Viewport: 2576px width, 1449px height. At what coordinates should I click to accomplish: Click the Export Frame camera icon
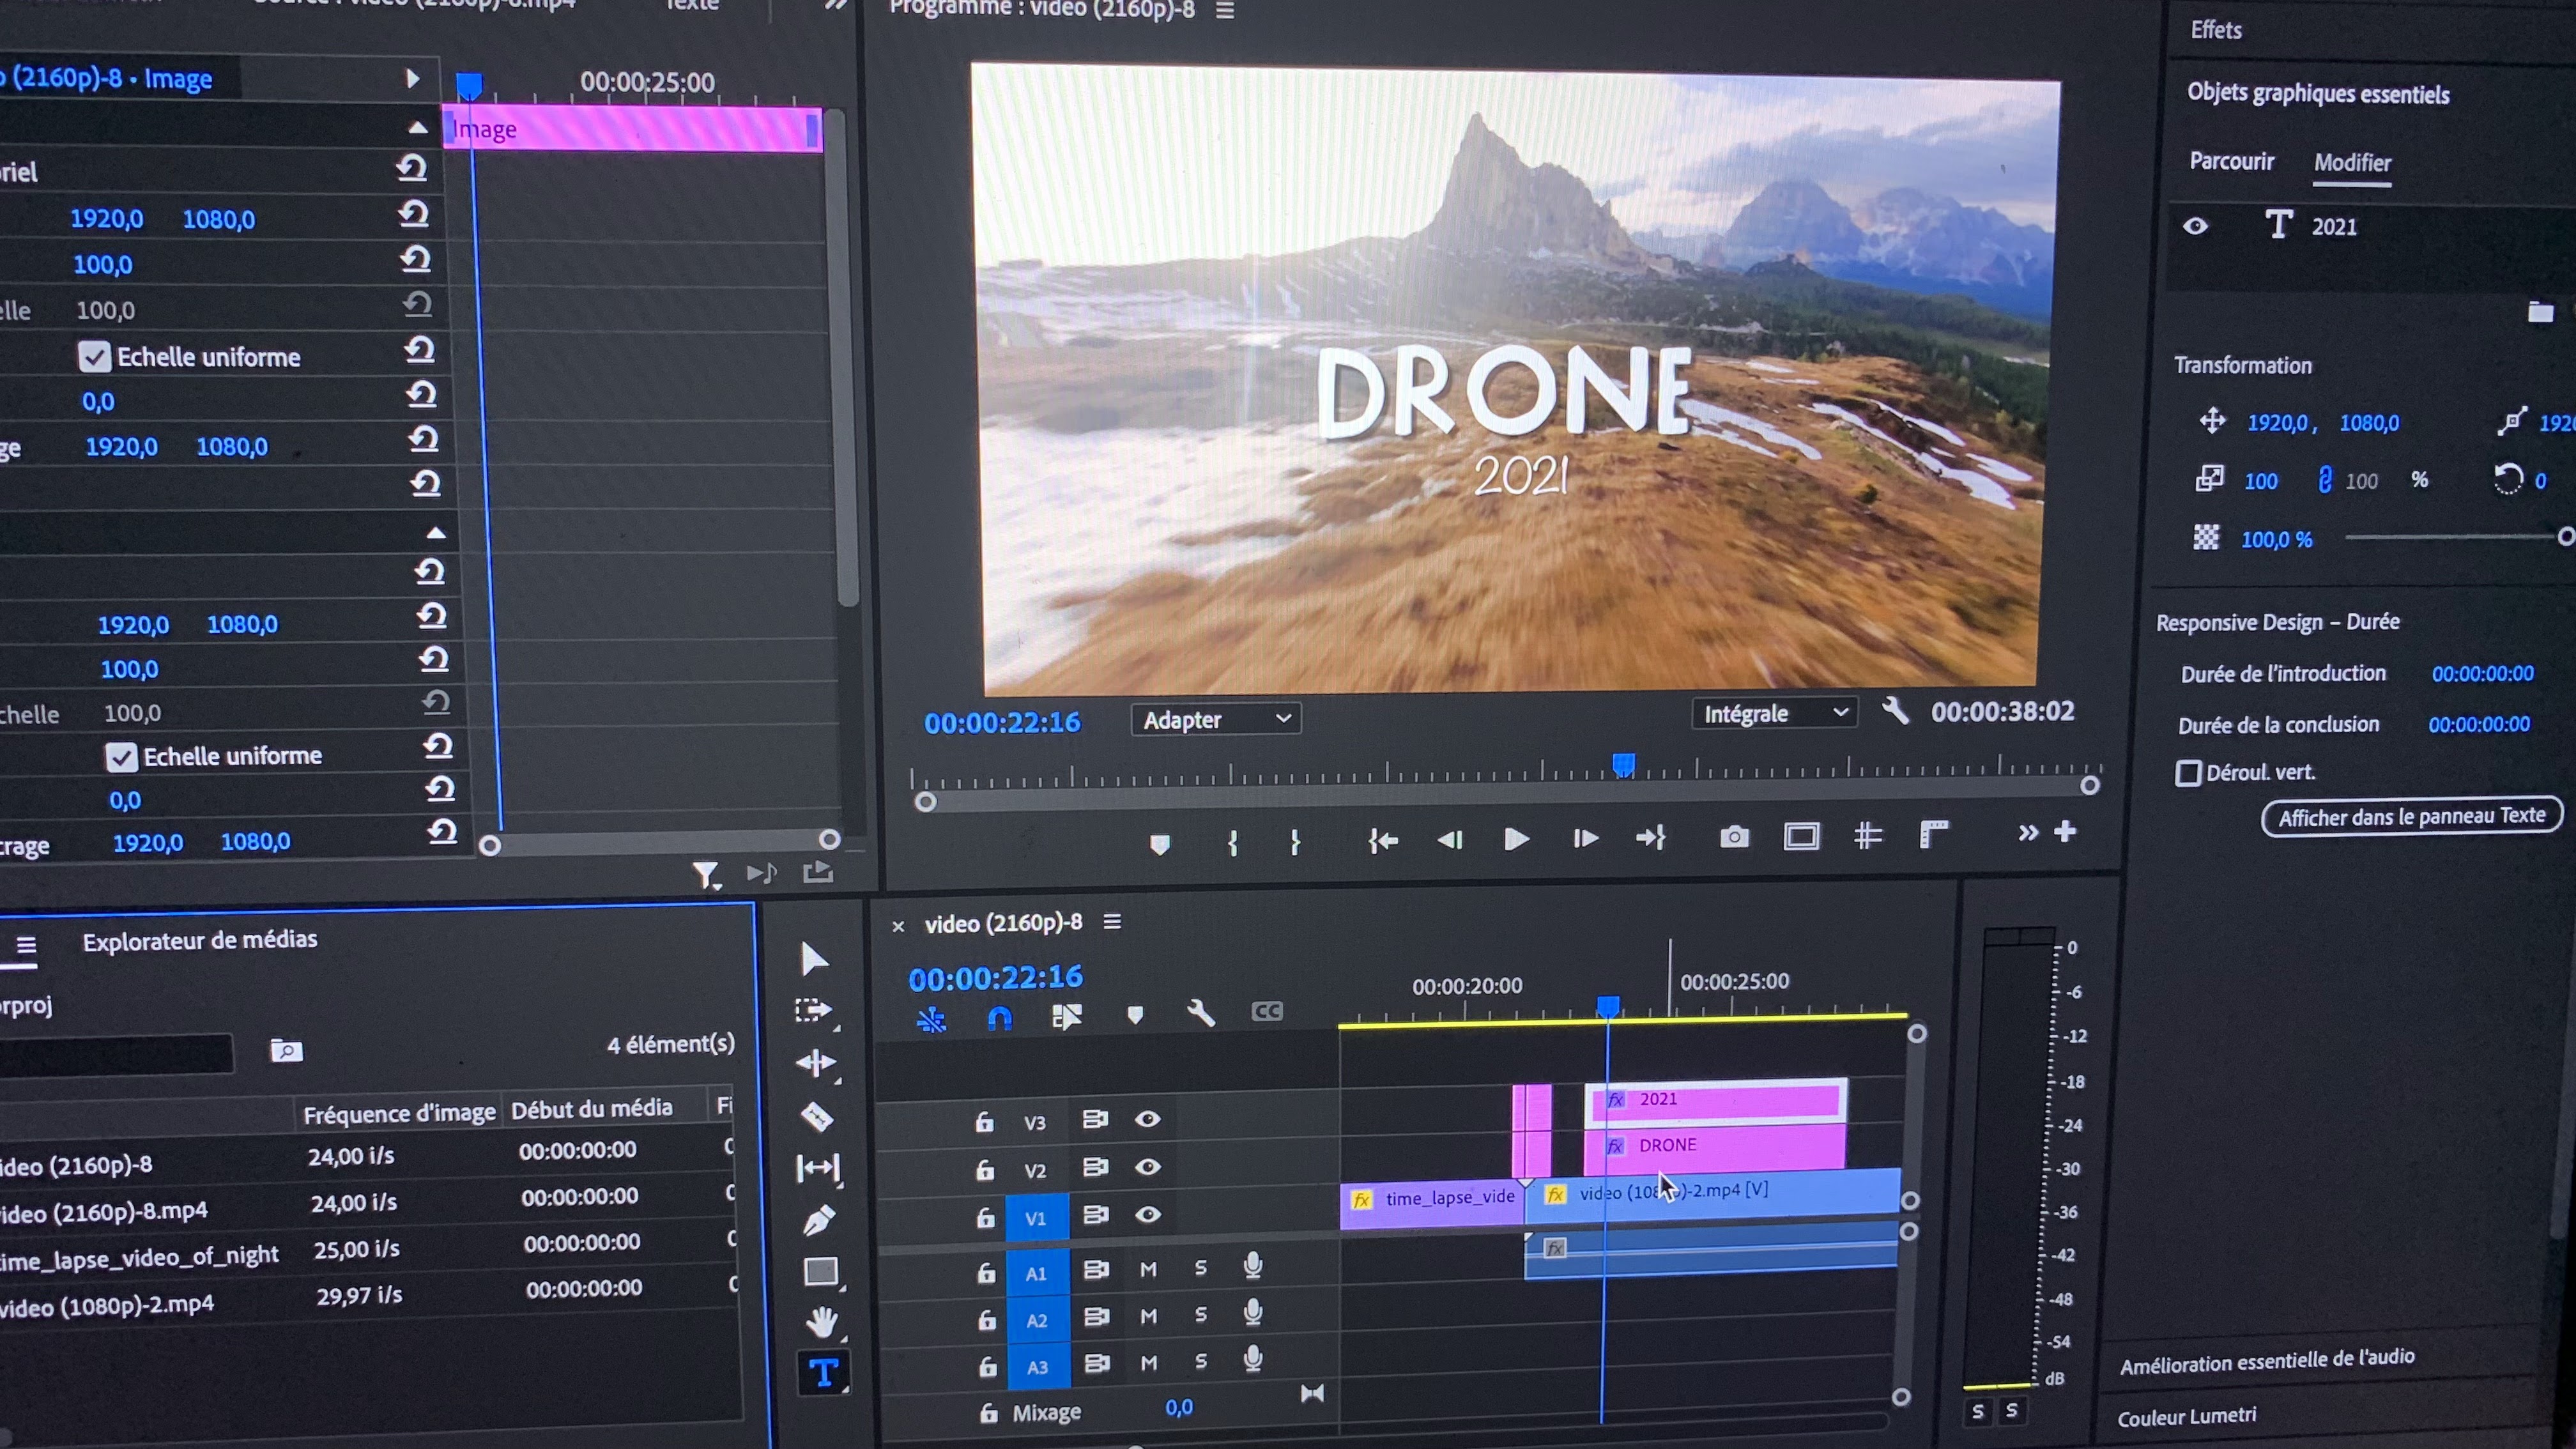pyautogui.click(x=1734, y=837)
